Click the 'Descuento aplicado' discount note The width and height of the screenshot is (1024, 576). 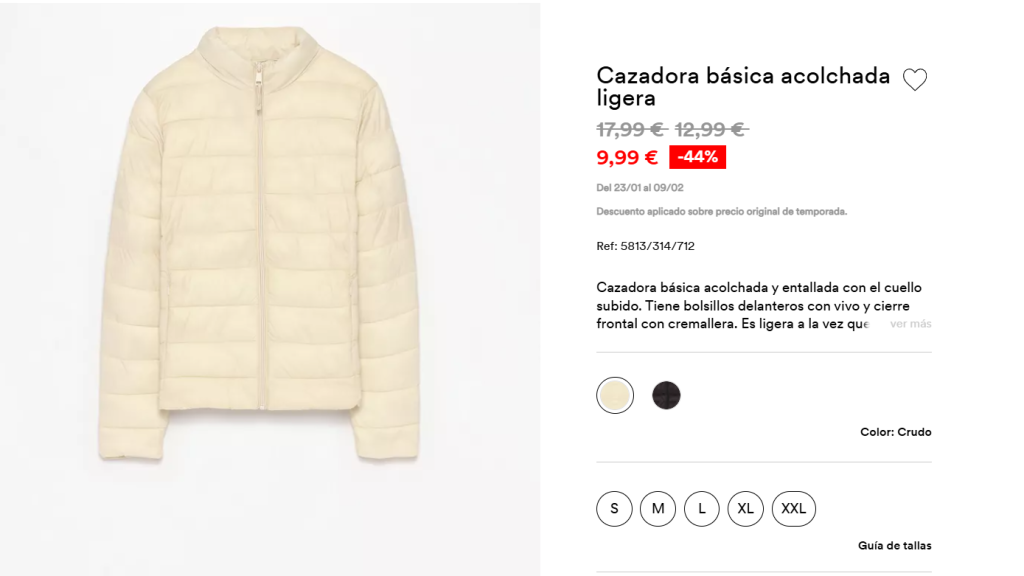click(x=721, y=211)
